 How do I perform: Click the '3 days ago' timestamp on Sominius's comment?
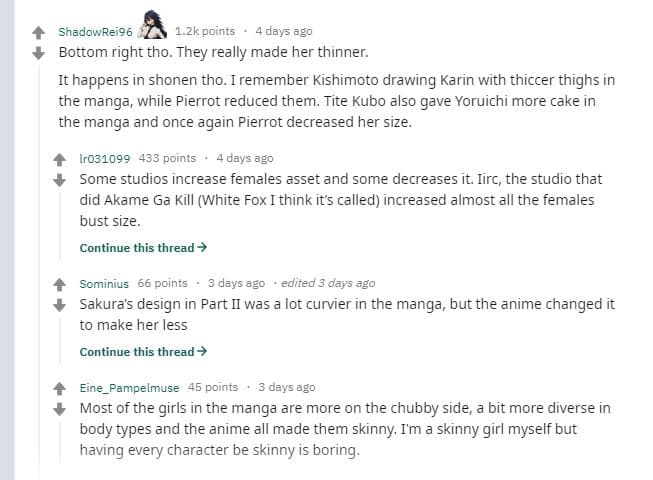click(236, 283)
